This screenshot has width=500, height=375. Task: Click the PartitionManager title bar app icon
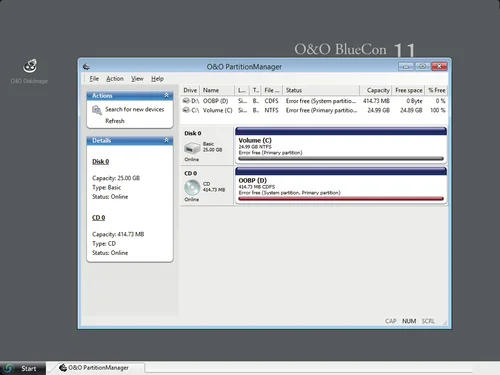click(x=86, y=67)
